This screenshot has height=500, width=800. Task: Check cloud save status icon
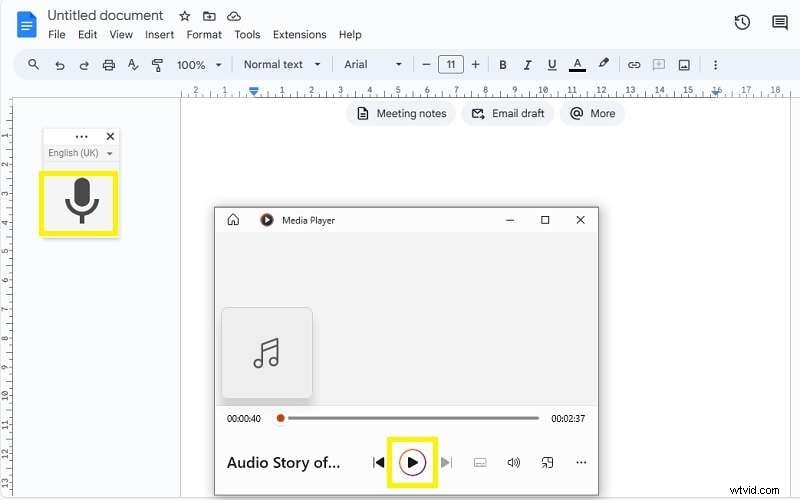[234, 16]
